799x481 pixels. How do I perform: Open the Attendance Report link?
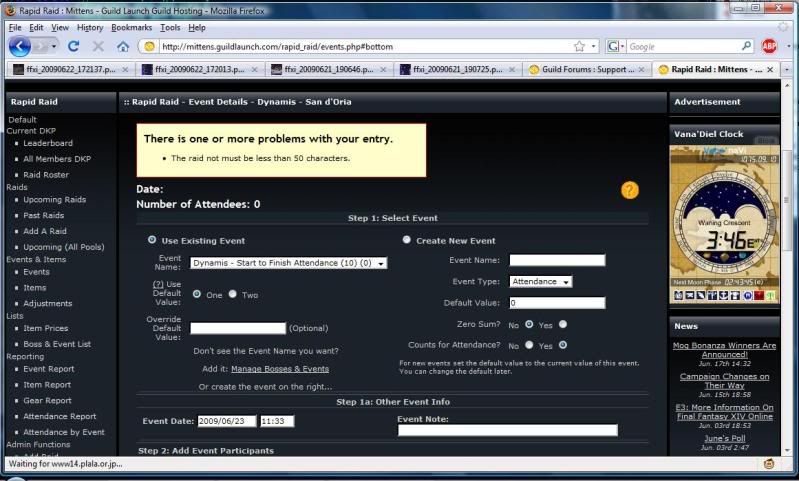click(60, 416)
